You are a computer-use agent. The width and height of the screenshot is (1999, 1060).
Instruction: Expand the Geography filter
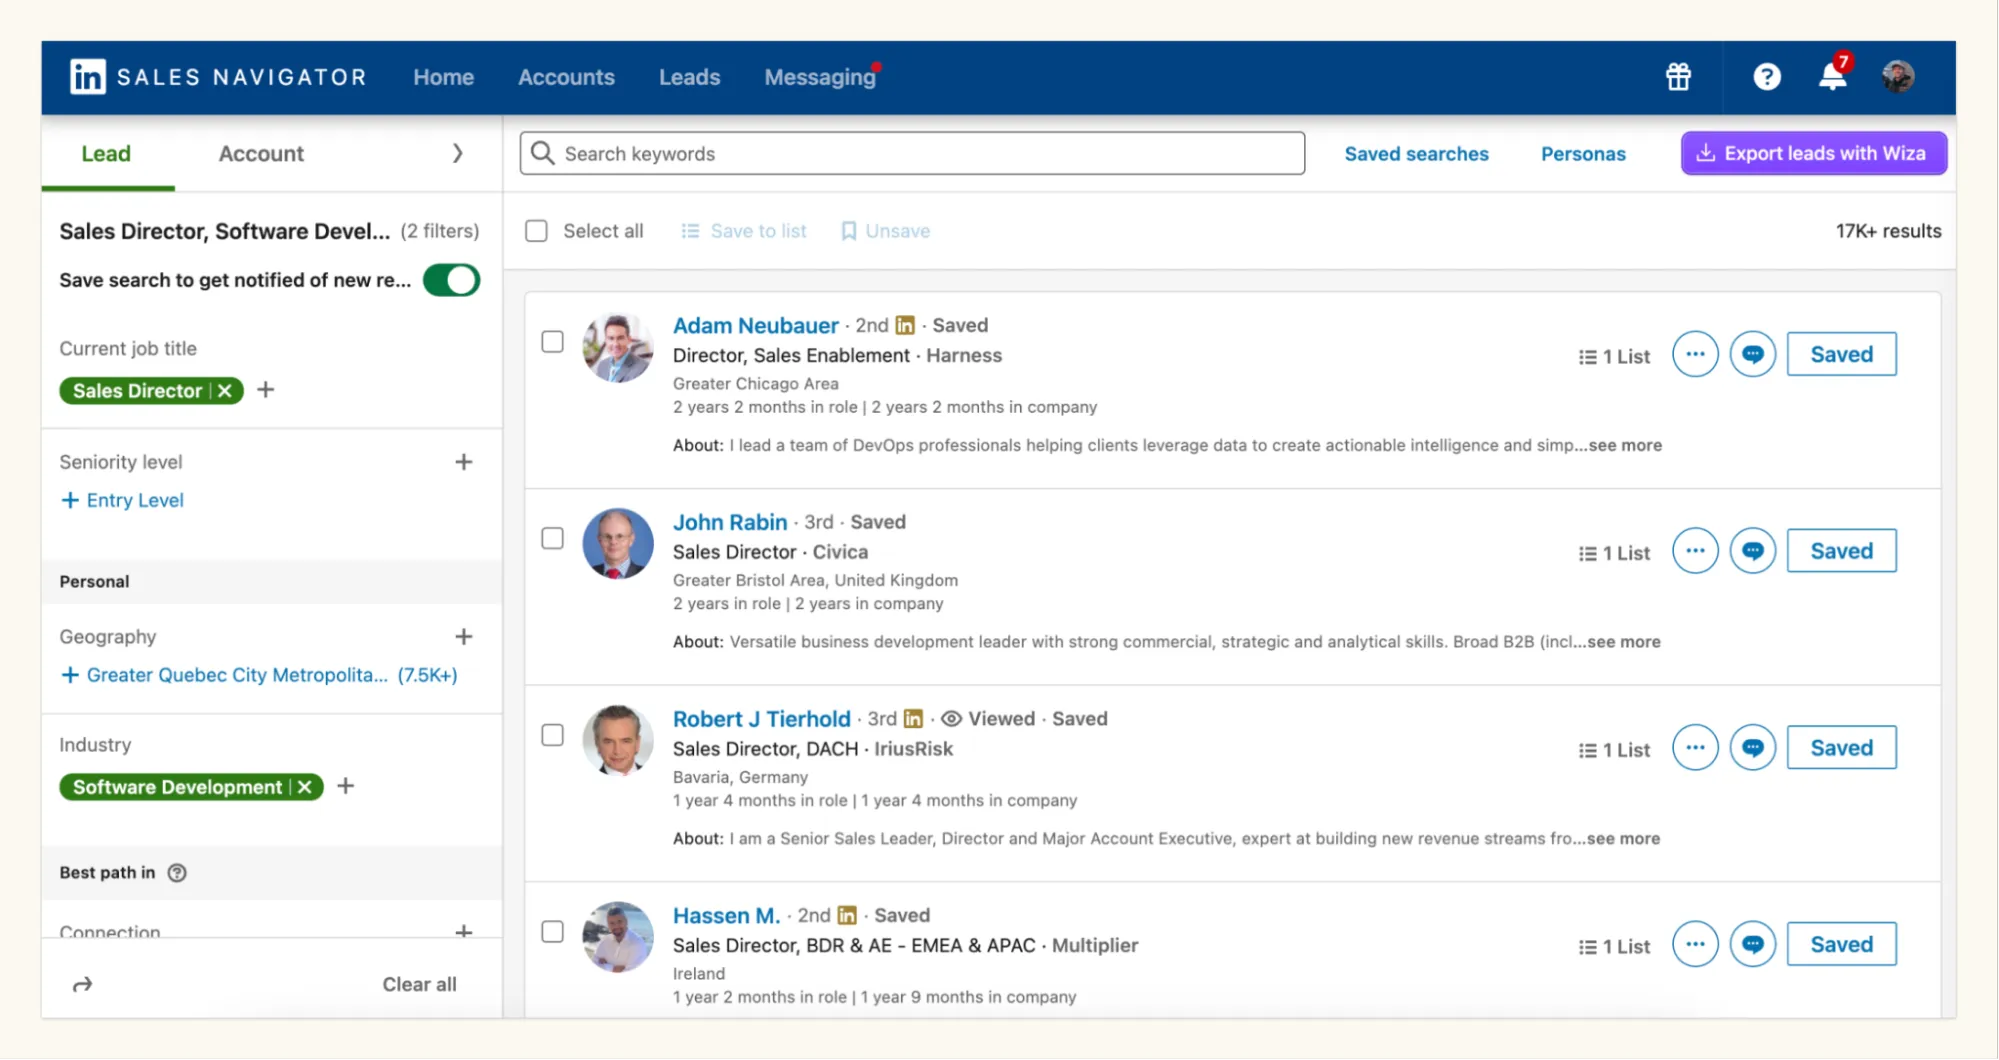click(464, 636)
